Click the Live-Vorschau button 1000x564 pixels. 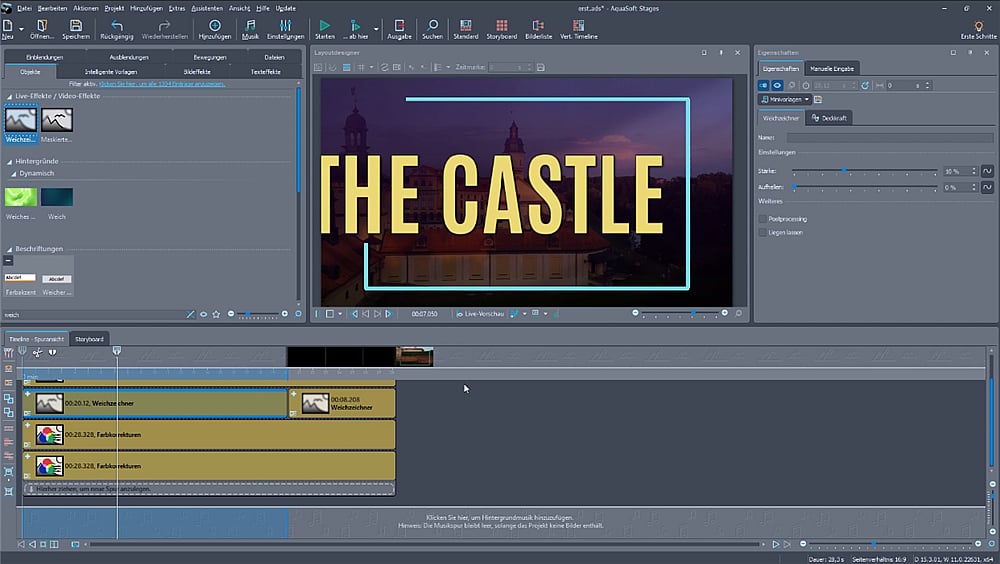coord(479,314)
